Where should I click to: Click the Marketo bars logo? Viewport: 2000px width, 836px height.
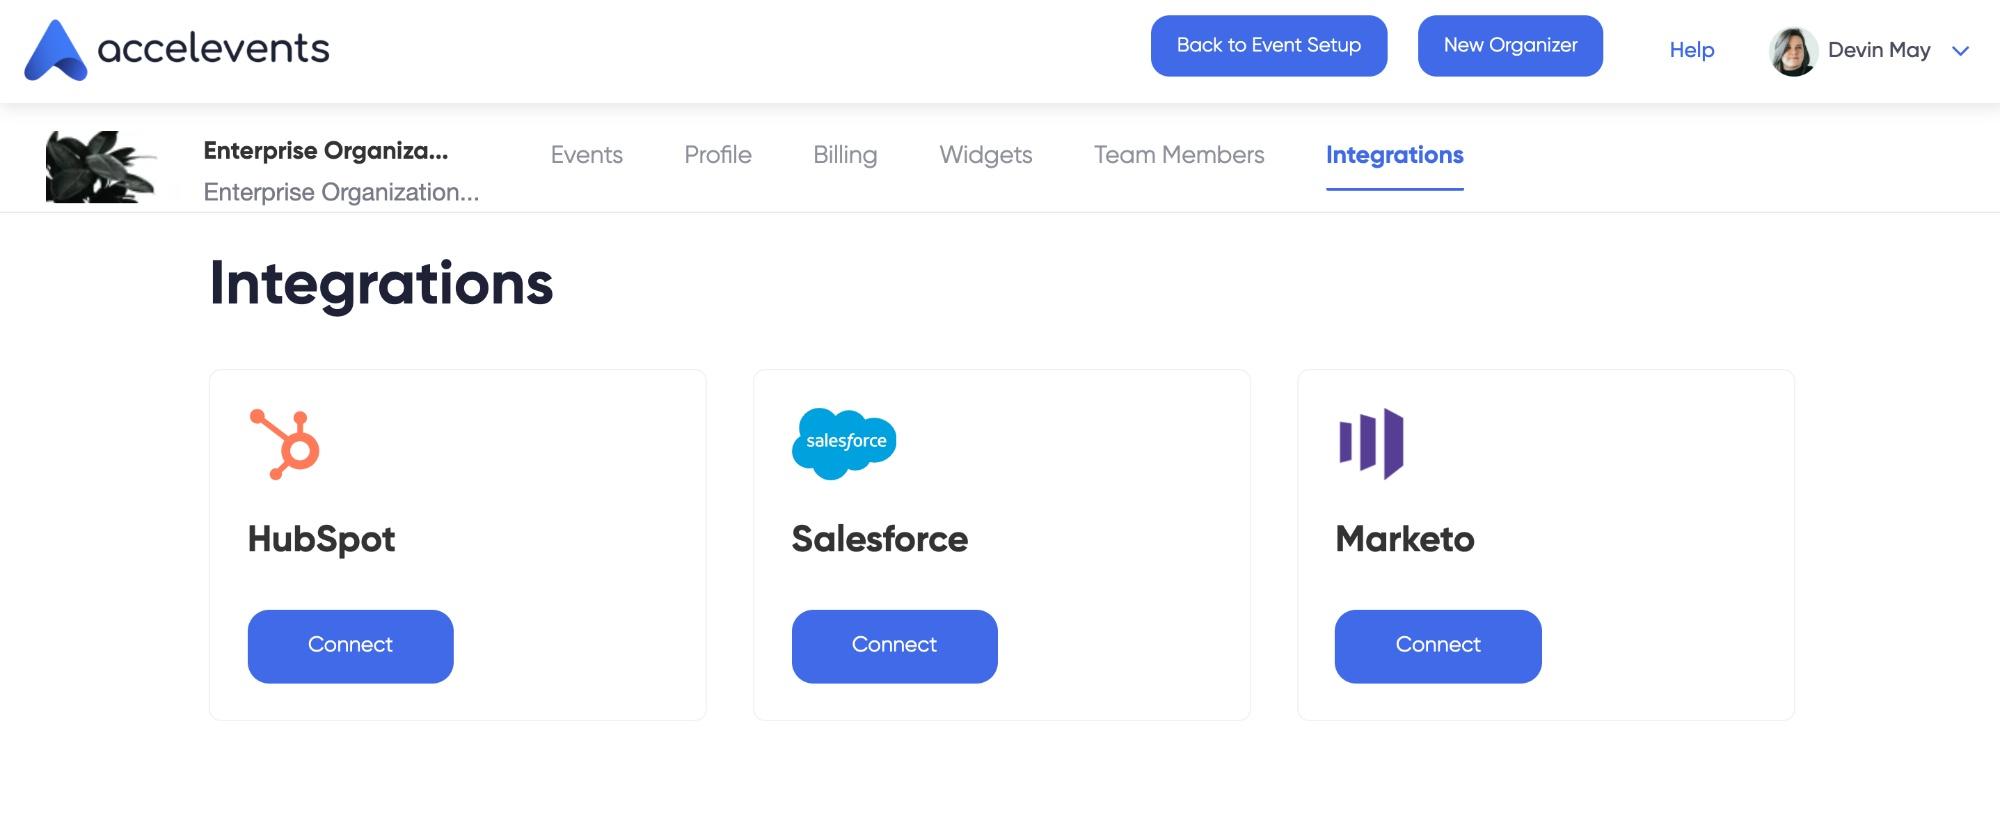pos(1371,443)
